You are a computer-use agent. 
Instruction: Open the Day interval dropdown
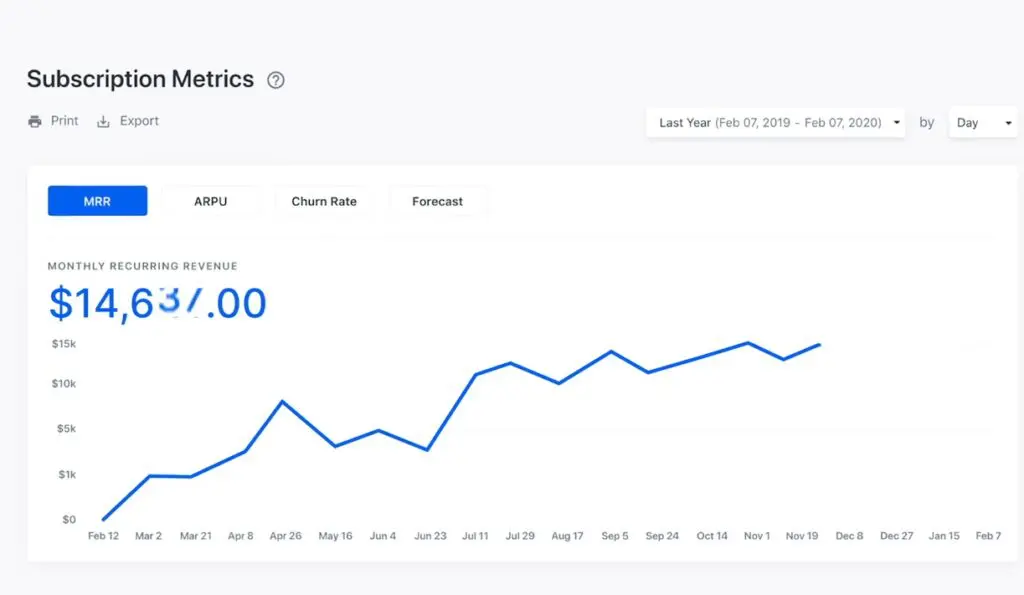(x=983, y=122)
